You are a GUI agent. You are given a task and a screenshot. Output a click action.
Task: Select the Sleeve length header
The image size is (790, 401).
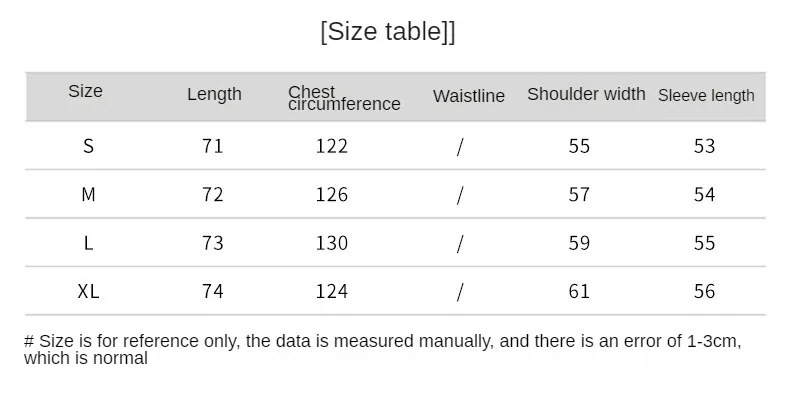[x=706, y=96]
